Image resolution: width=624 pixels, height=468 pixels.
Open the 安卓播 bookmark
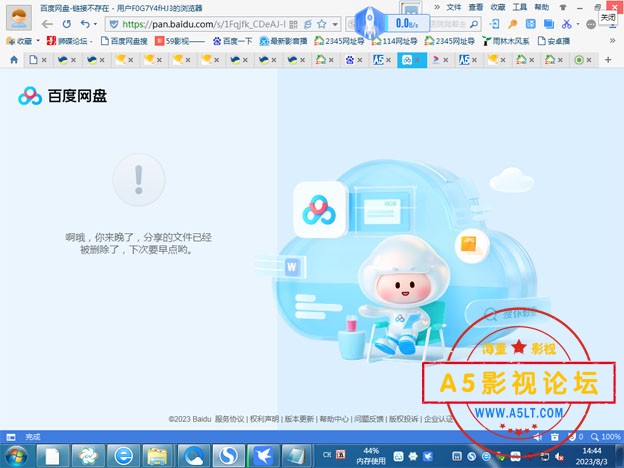(x=554, y=41)
